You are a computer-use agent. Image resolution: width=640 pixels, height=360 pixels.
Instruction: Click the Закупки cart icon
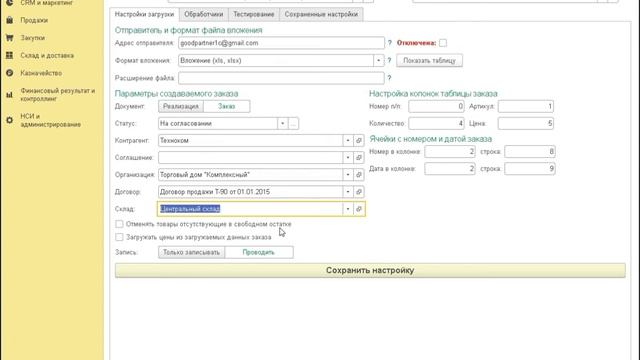coord(9,38)
